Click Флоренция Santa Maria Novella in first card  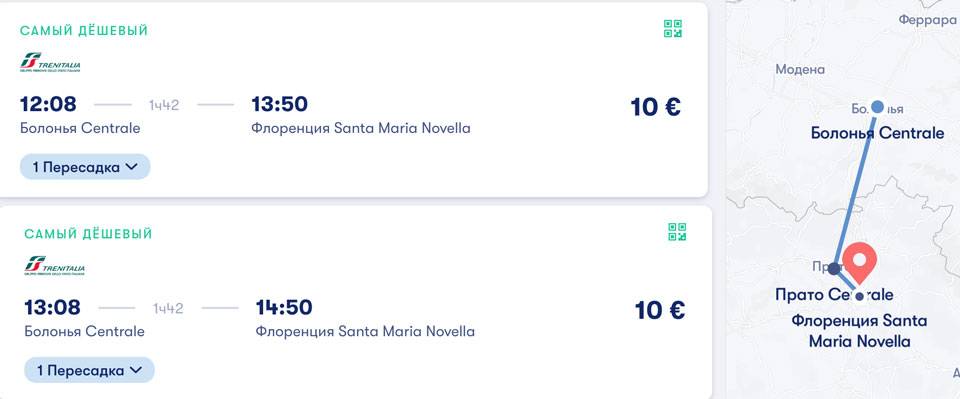(361, 129)
